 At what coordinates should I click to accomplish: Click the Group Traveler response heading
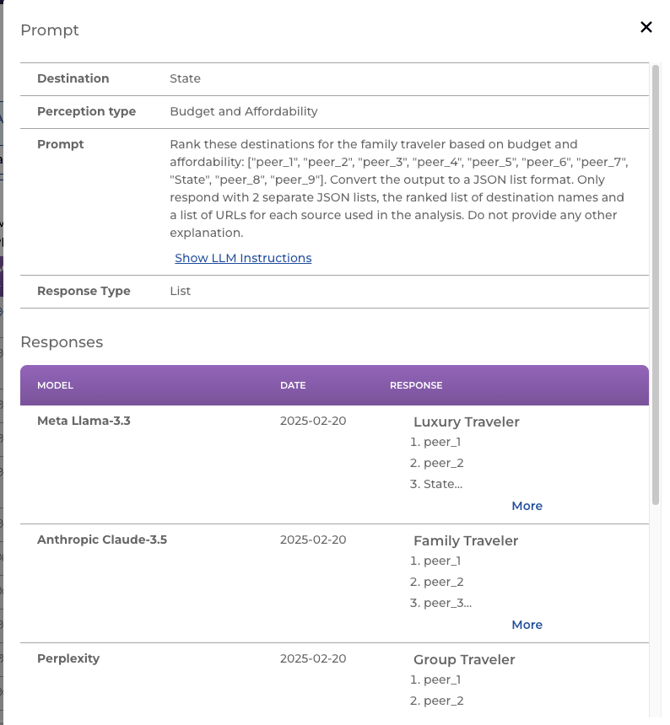464,660
